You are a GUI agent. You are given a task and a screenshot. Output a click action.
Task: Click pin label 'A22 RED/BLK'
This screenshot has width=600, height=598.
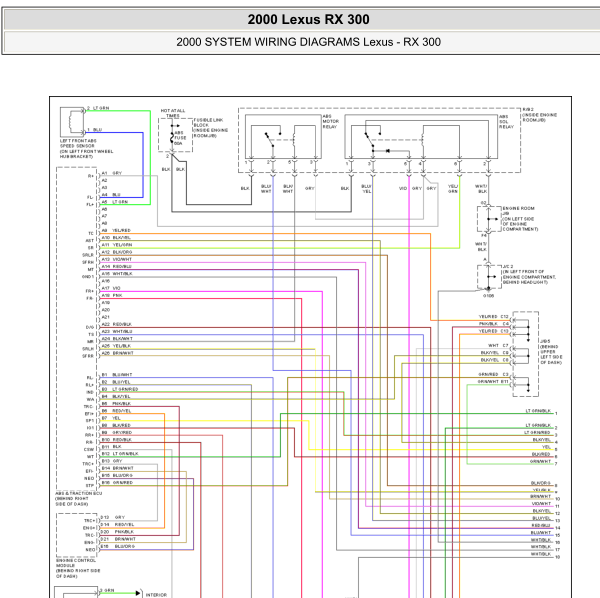116,324
